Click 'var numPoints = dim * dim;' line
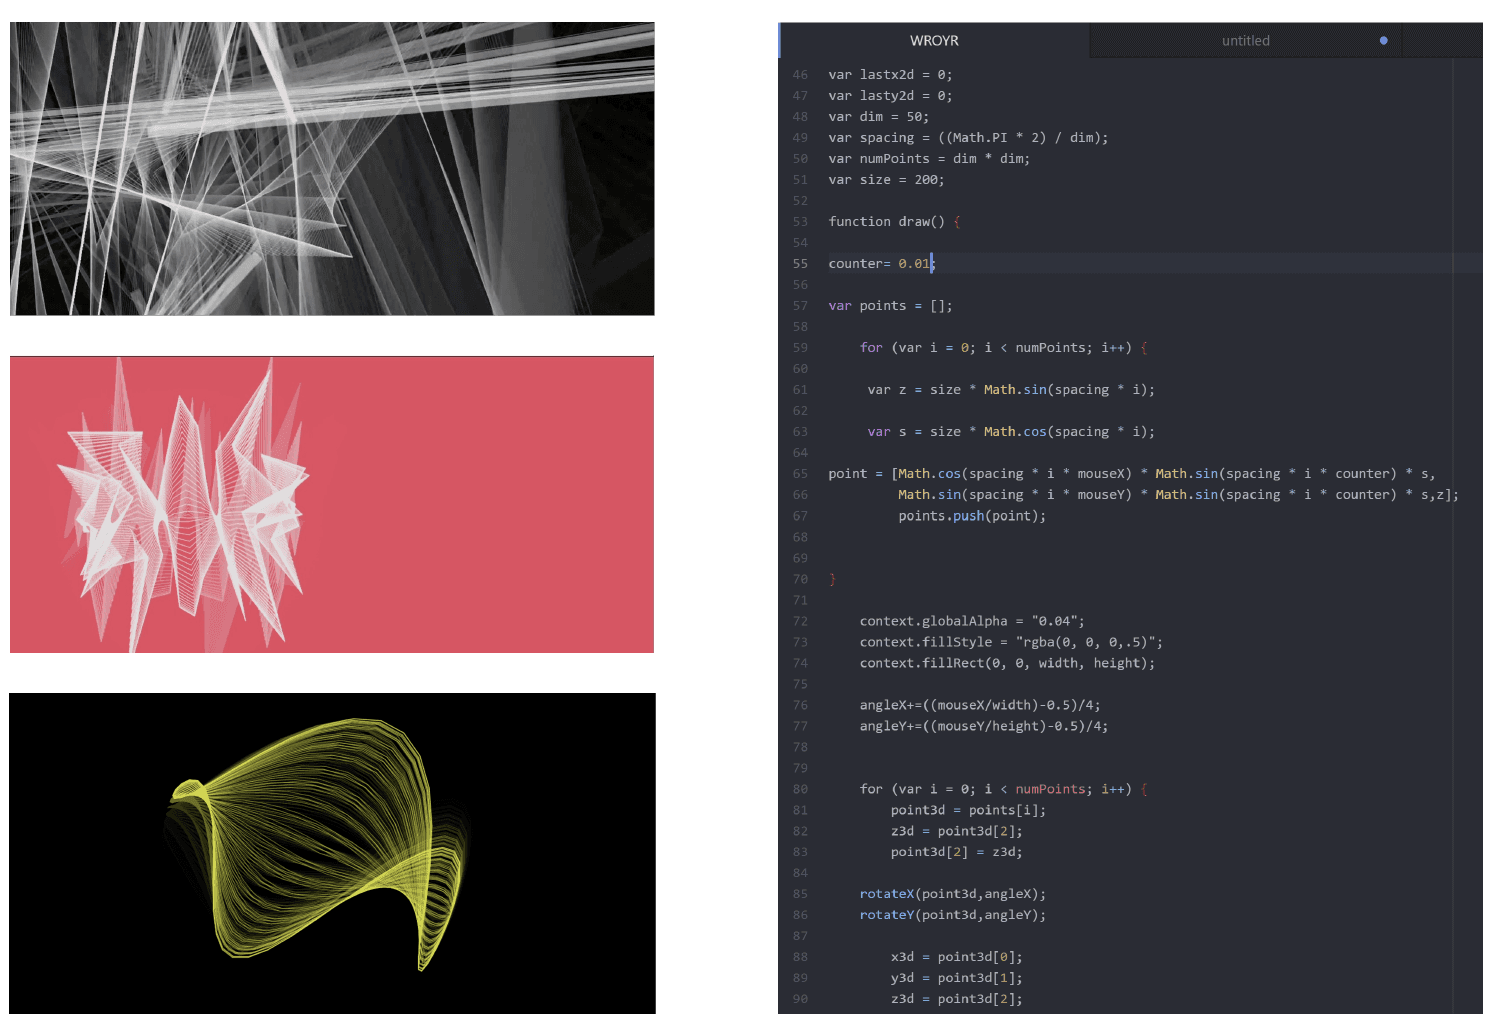Screen dimensions: 1486x1034 [929, 159]
